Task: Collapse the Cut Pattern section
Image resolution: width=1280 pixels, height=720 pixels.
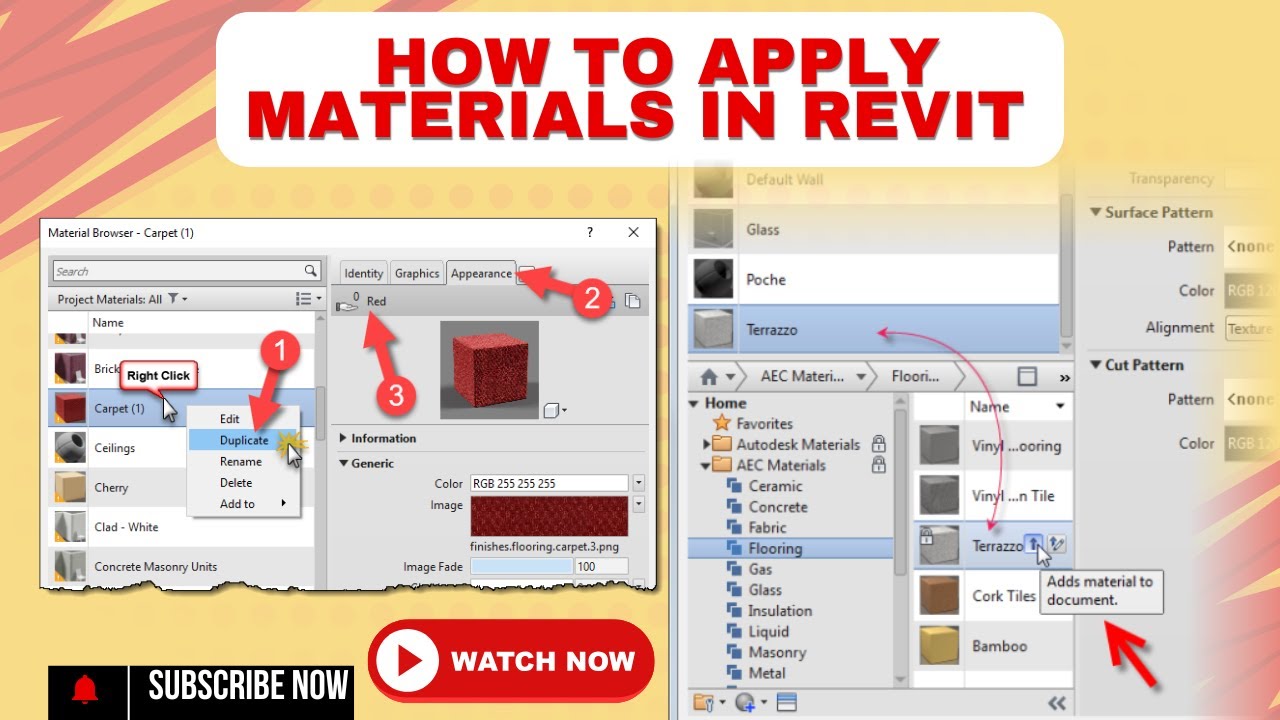Action: [x=1096, y=365]
